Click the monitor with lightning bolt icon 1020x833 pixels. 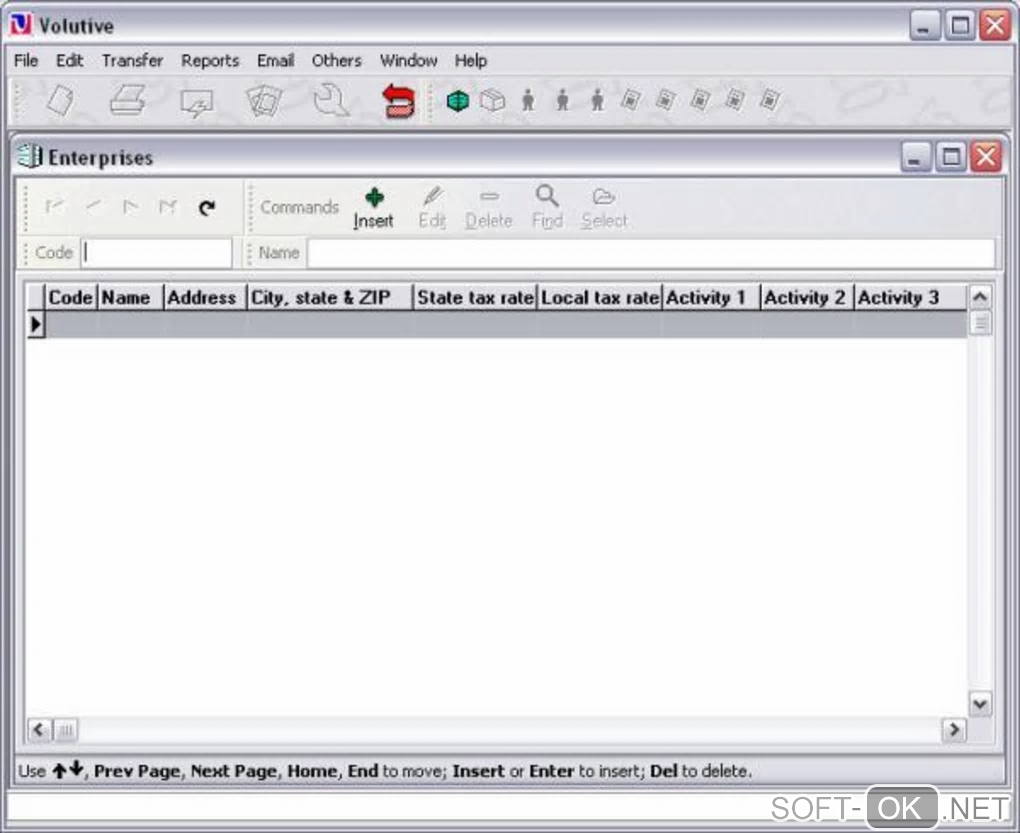tap(196, 102)
